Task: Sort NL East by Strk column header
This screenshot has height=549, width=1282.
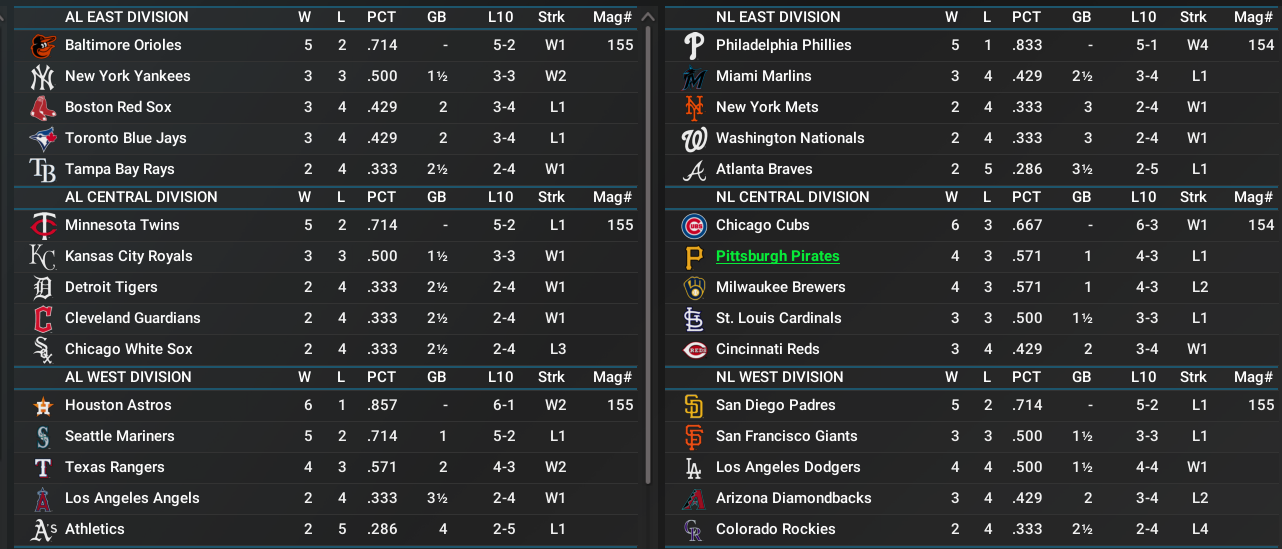Action: (x=1193, y=17)
